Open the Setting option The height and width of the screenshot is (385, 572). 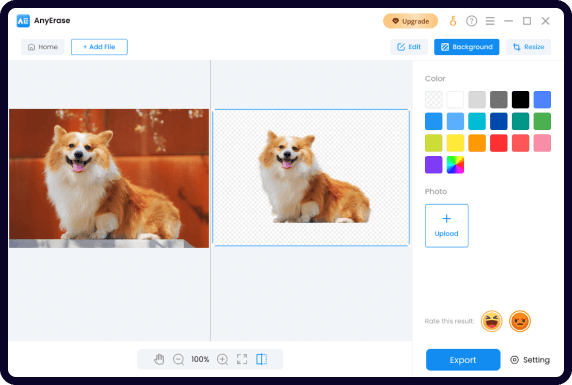tap(530, 360)
